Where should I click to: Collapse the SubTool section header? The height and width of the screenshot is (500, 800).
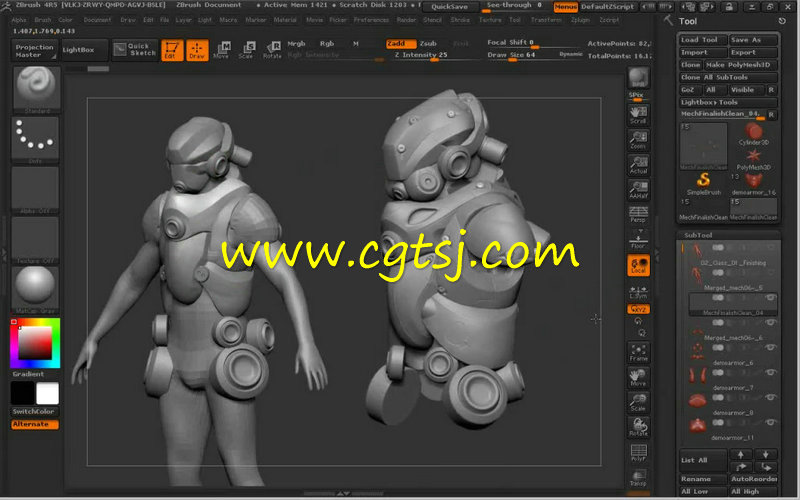click(x=698, y=235)
